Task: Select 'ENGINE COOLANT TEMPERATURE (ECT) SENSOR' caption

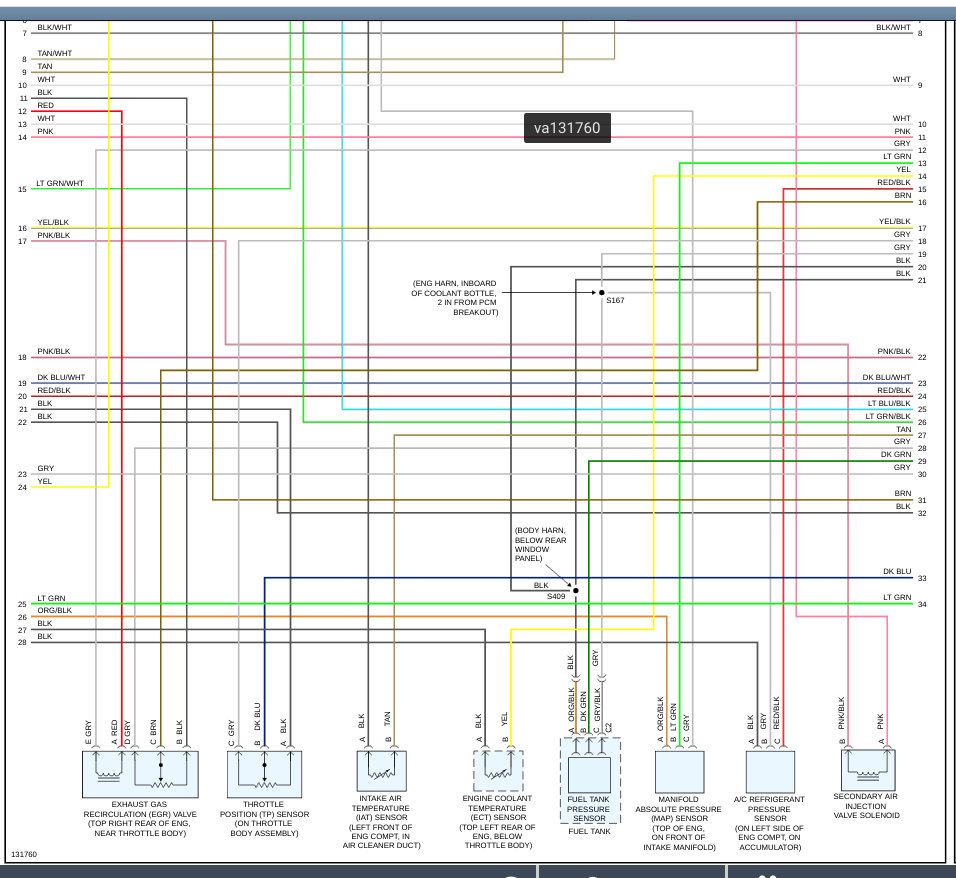Action: [x=498, y=822]
